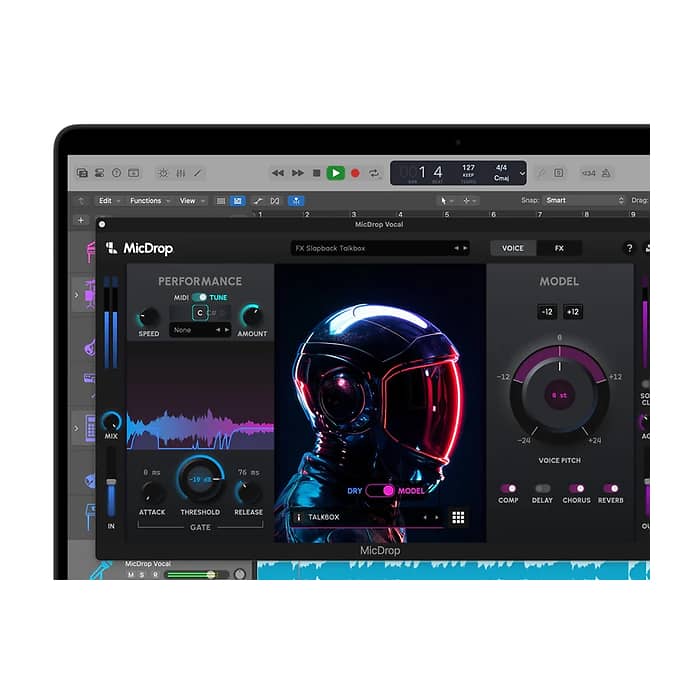Toggle the Flex icon in tracks menu bar
The height and width of the screenshot is (700, 700).
pyautogui.click(x=275, y=201)
